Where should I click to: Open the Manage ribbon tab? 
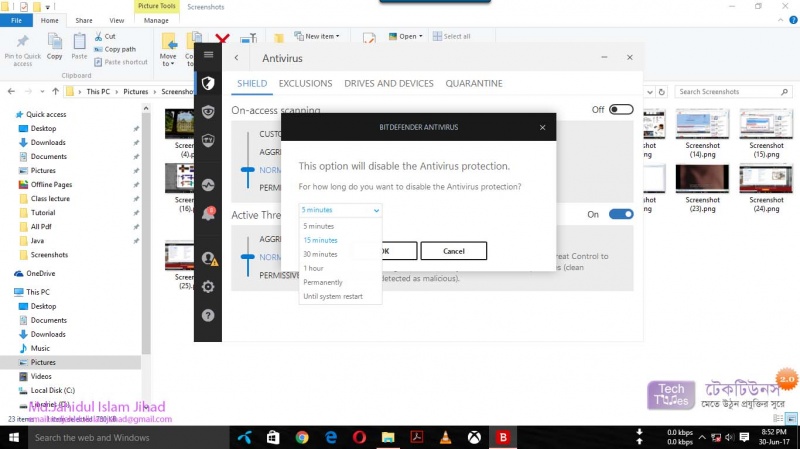click(156, 20)
